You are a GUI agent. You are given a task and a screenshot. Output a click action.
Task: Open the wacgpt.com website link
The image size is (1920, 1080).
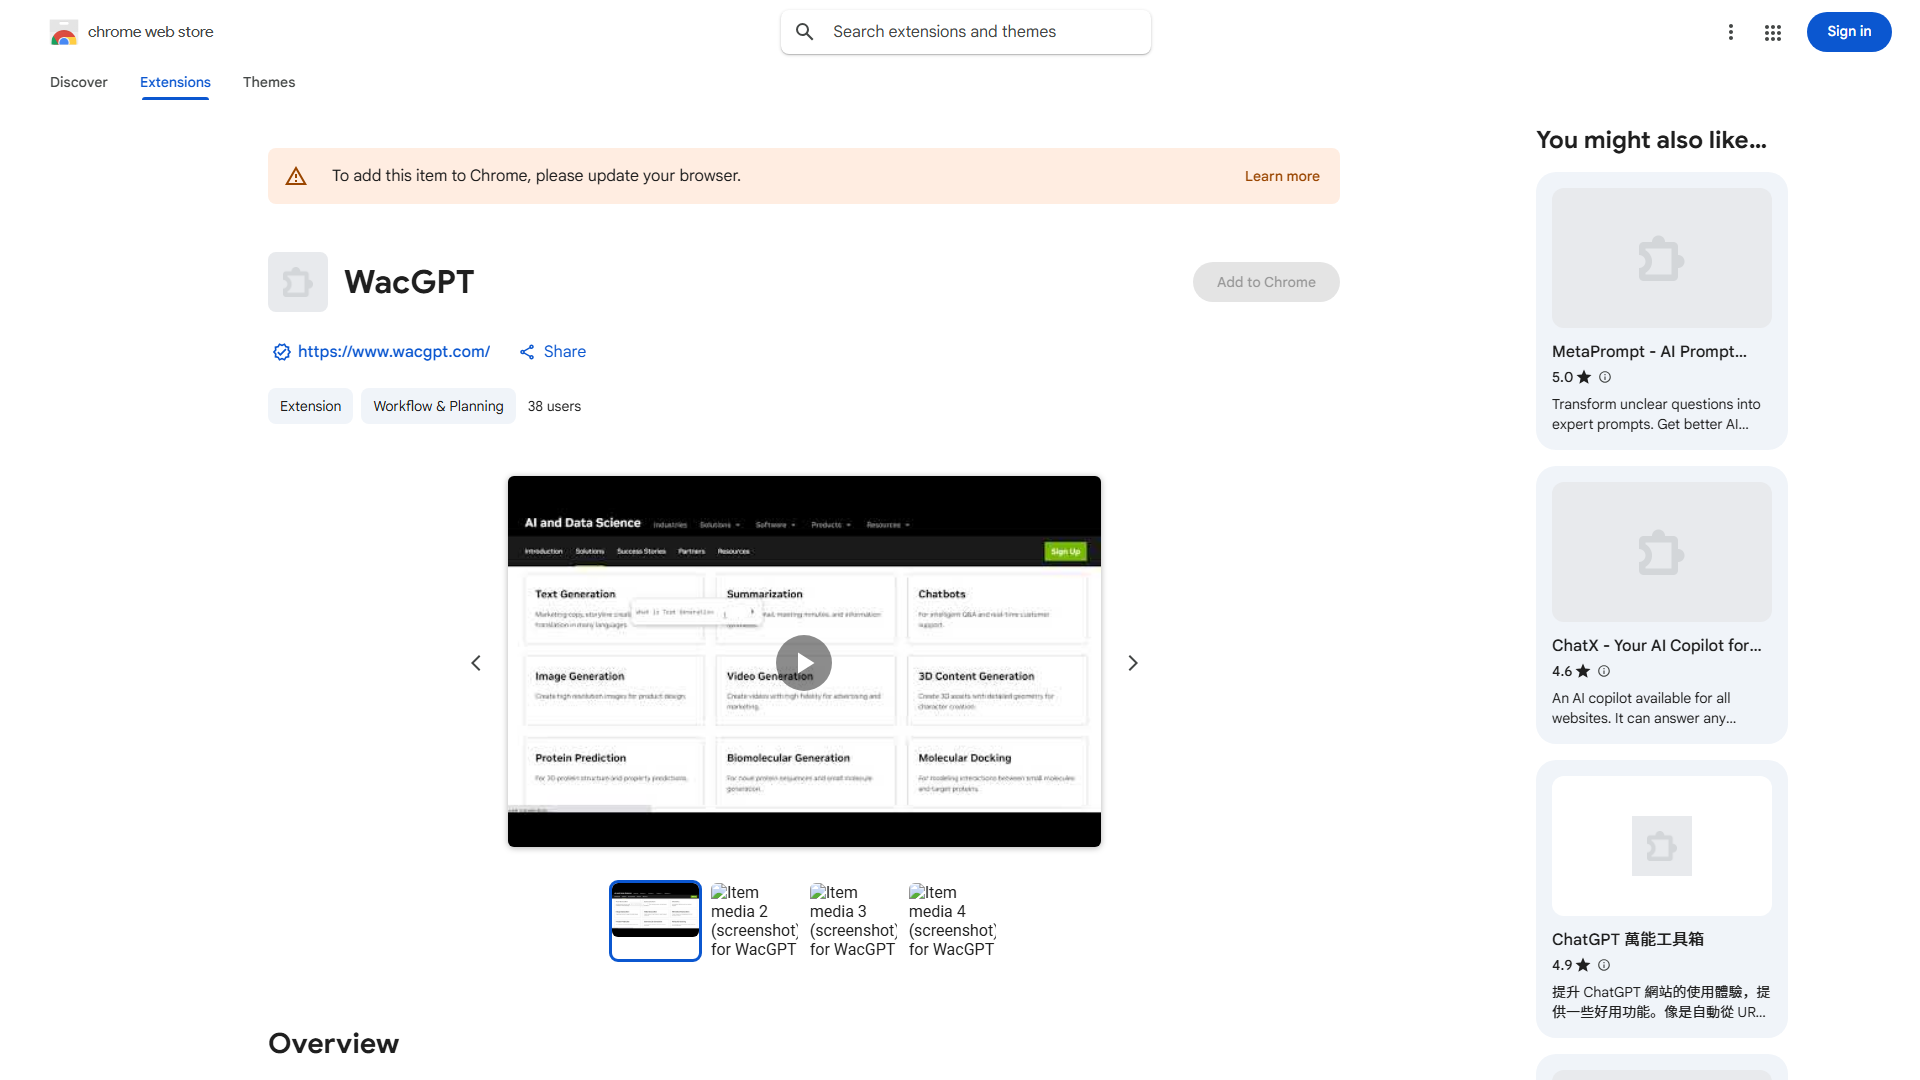[x=393, y=352]
